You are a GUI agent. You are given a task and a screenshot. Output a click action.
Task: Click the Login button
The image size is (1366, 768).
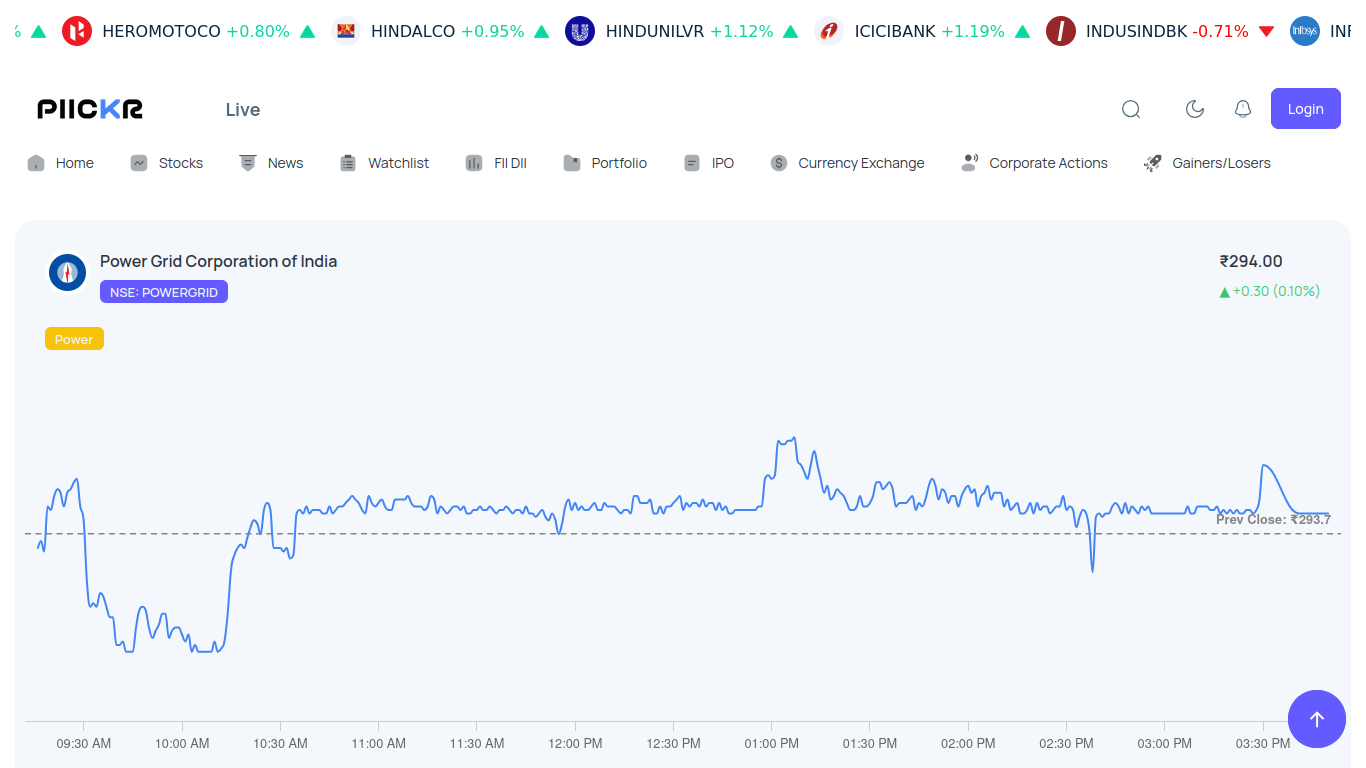coord(1305,108)
